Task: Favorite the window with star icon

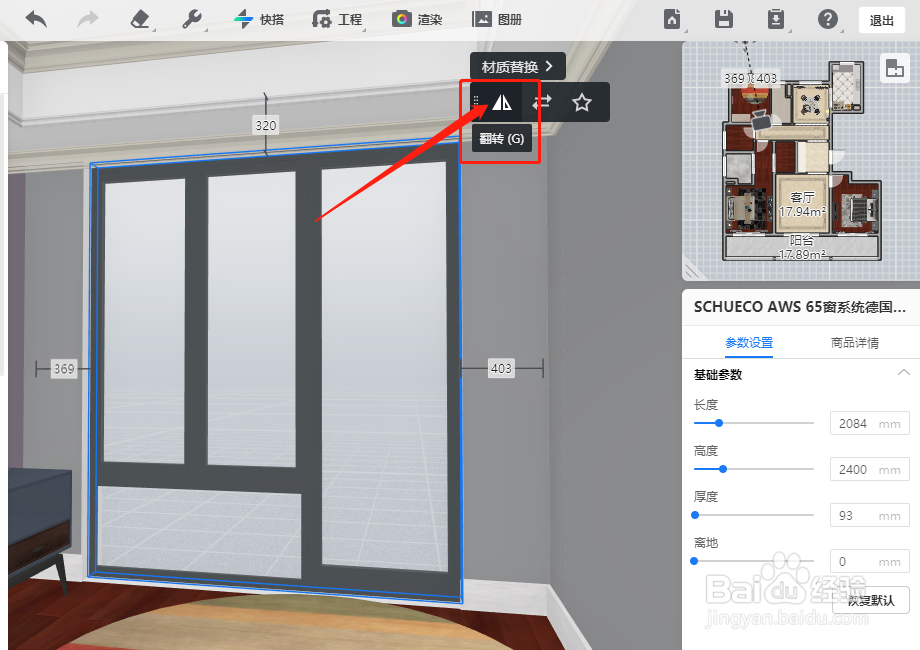Action: pyautogui.click(x=581, y=103)
